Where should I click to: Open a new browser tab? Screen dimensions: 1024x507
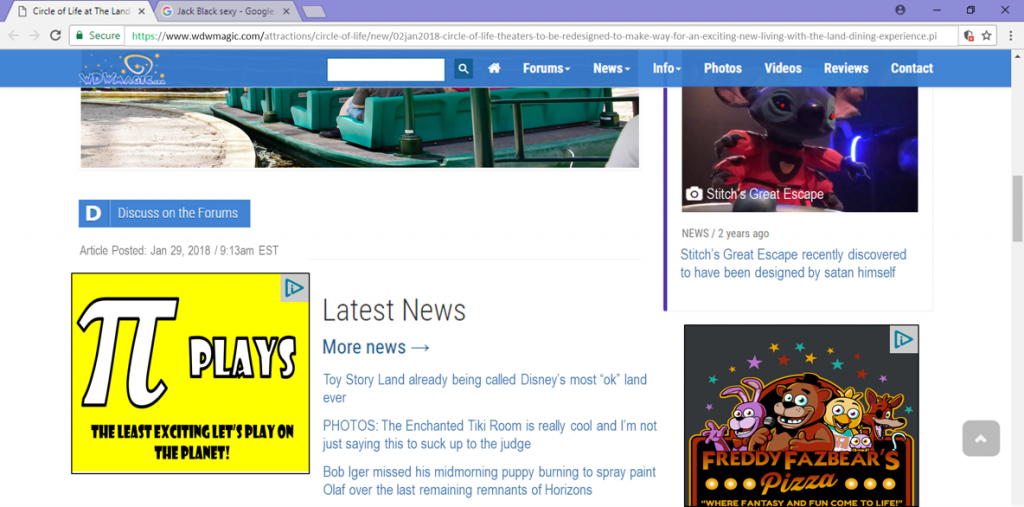coord(314,11)
